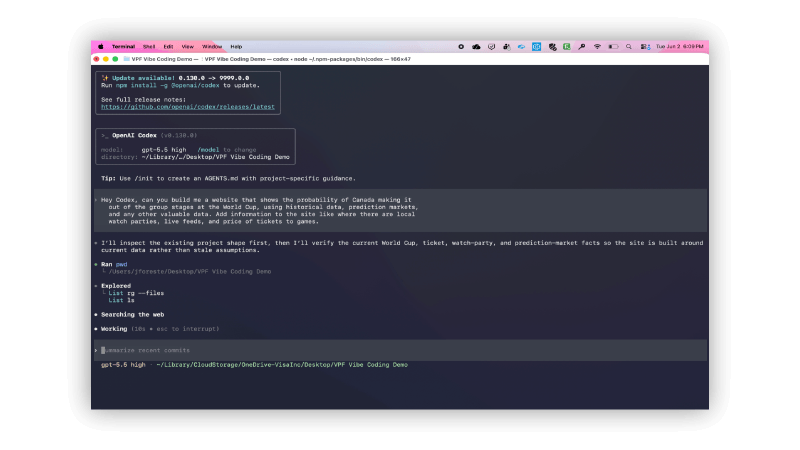
Task: Click the npm install -g @openai/codex command
Action: (x=167, y=85)
